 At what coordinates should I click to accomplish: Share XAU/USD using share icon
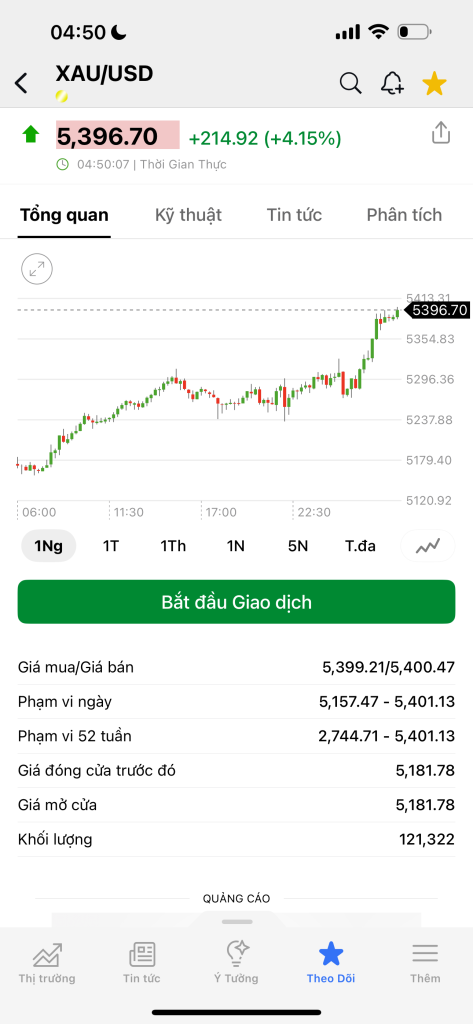(441, 133)
